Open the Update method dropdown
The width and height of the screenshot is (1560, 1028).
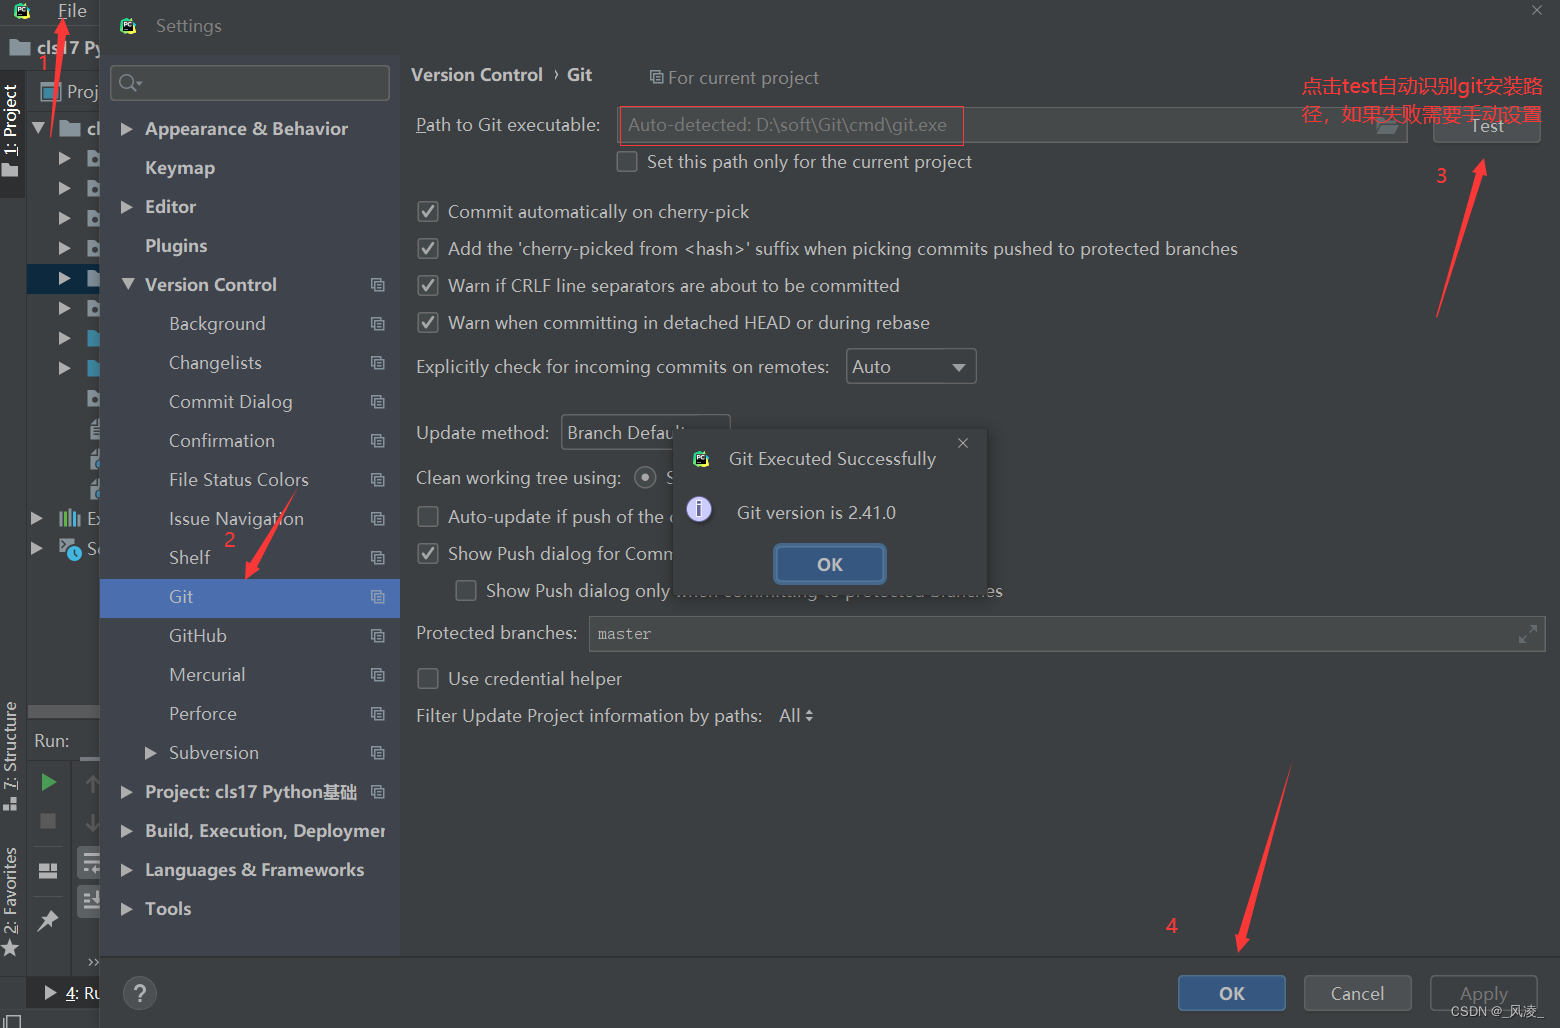[x=645, y=433]
